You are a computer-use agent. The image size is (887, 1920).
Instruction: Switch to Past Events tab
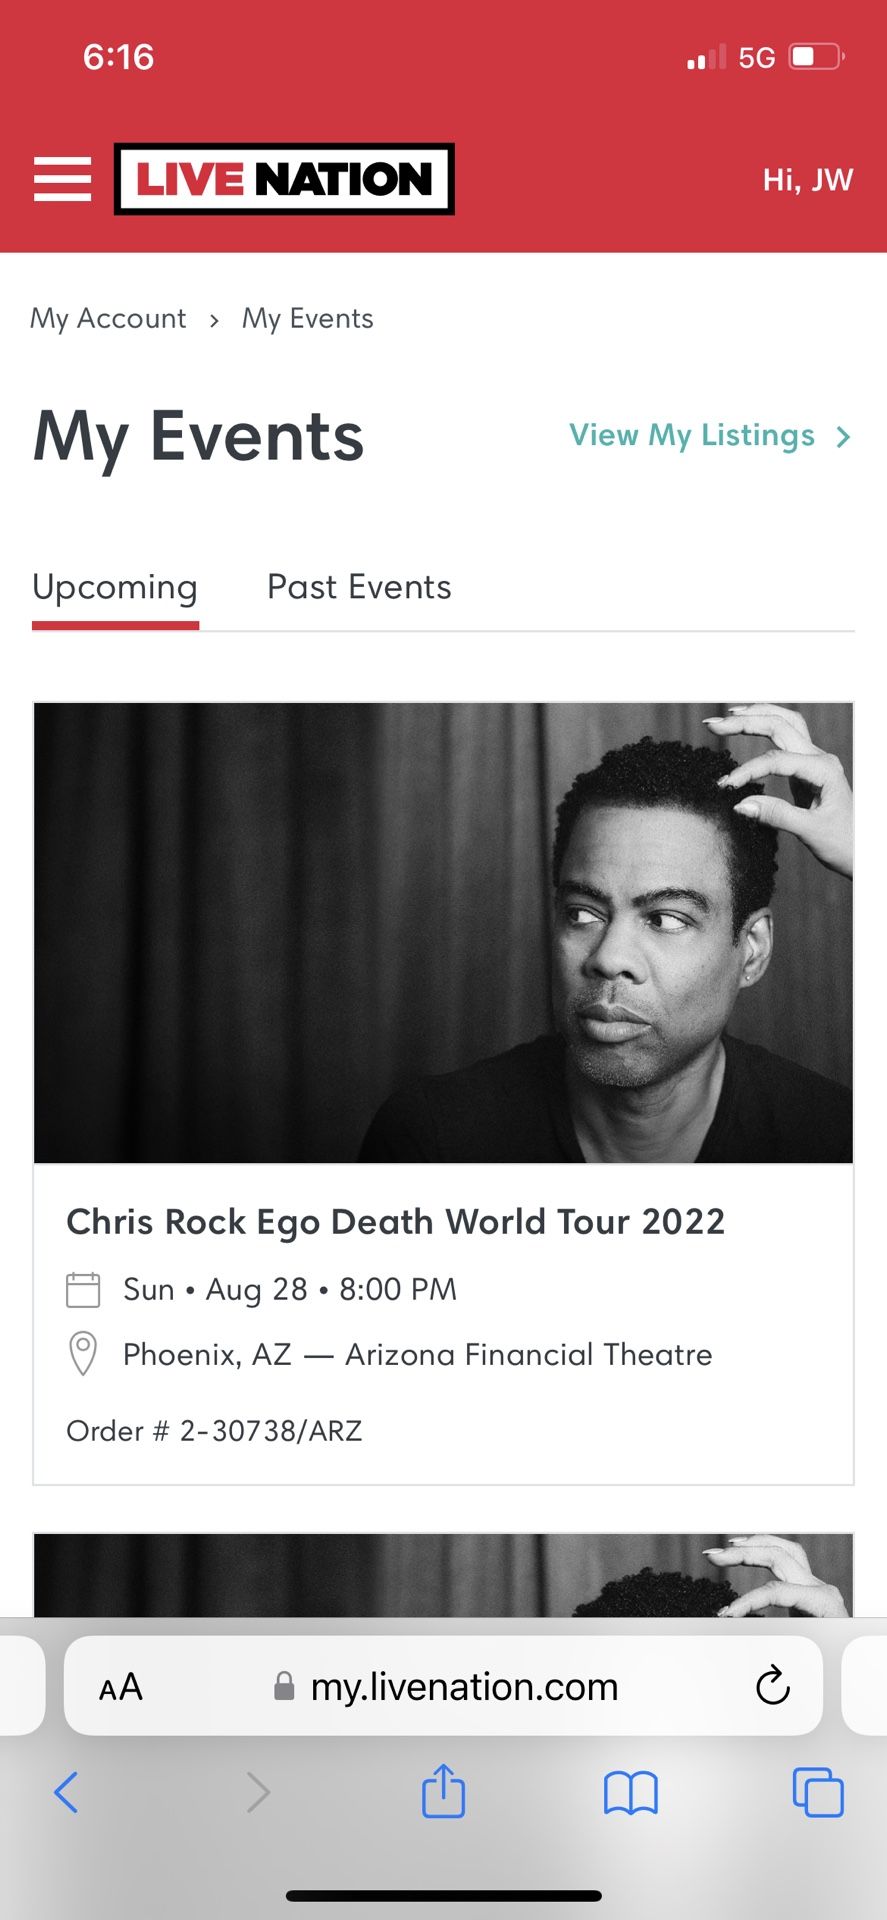pos(359,587)
